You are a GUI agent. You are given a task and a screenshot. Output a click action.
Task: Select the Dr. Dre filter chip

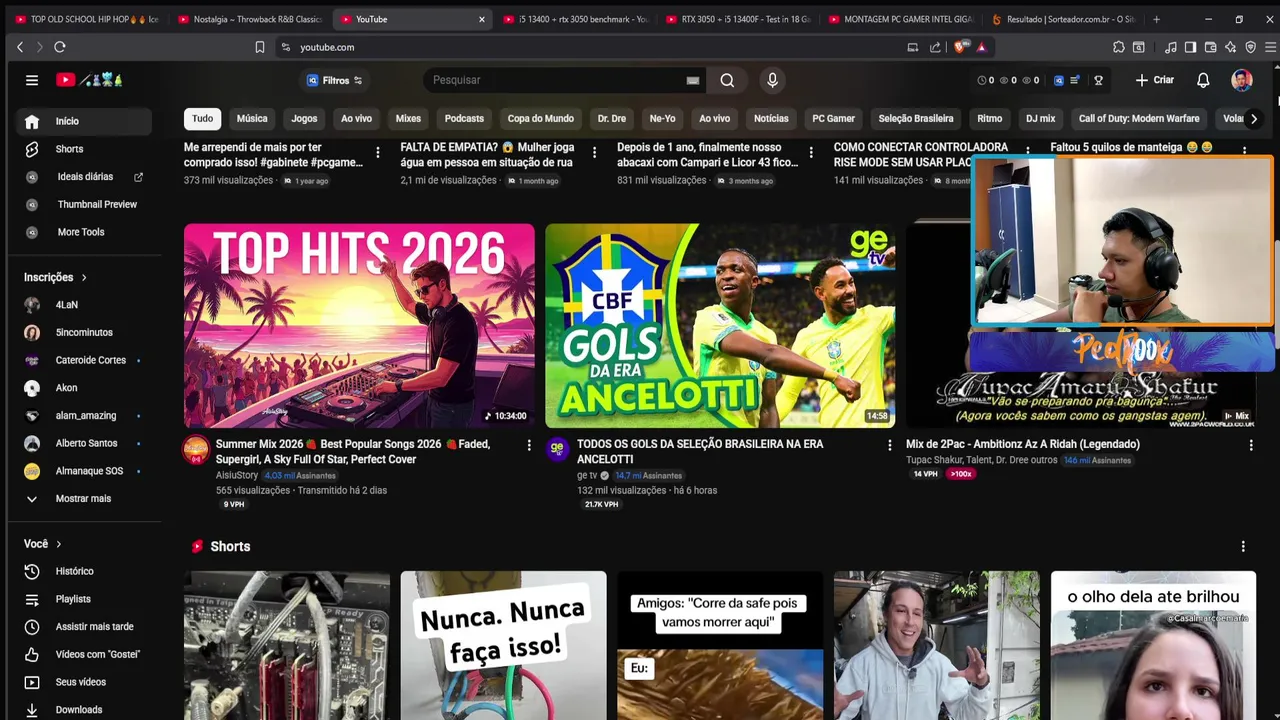click(x=612, y=118)
